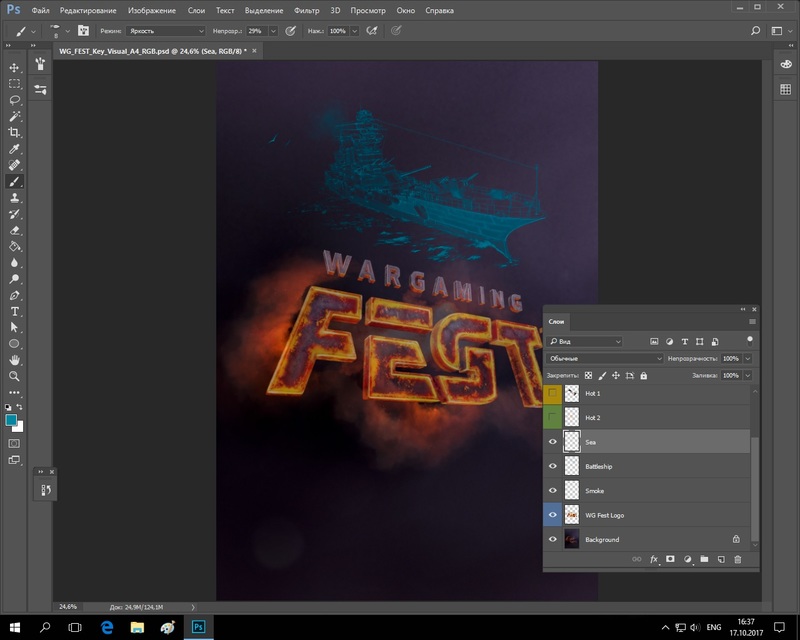This screenshot has height=640, width=800.
Task: Select the Hand tool
Action: tap(14, 360)
